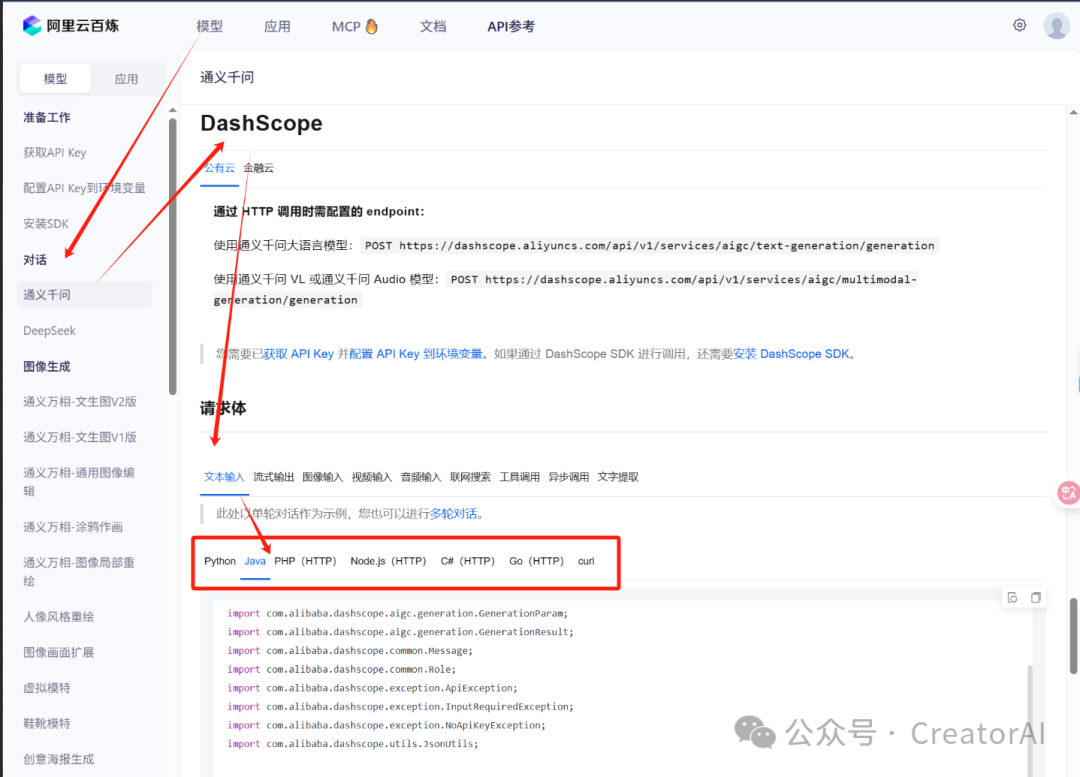
Task: Open 创意海报生成 in sidebar
Action: (x=59, y=759)
